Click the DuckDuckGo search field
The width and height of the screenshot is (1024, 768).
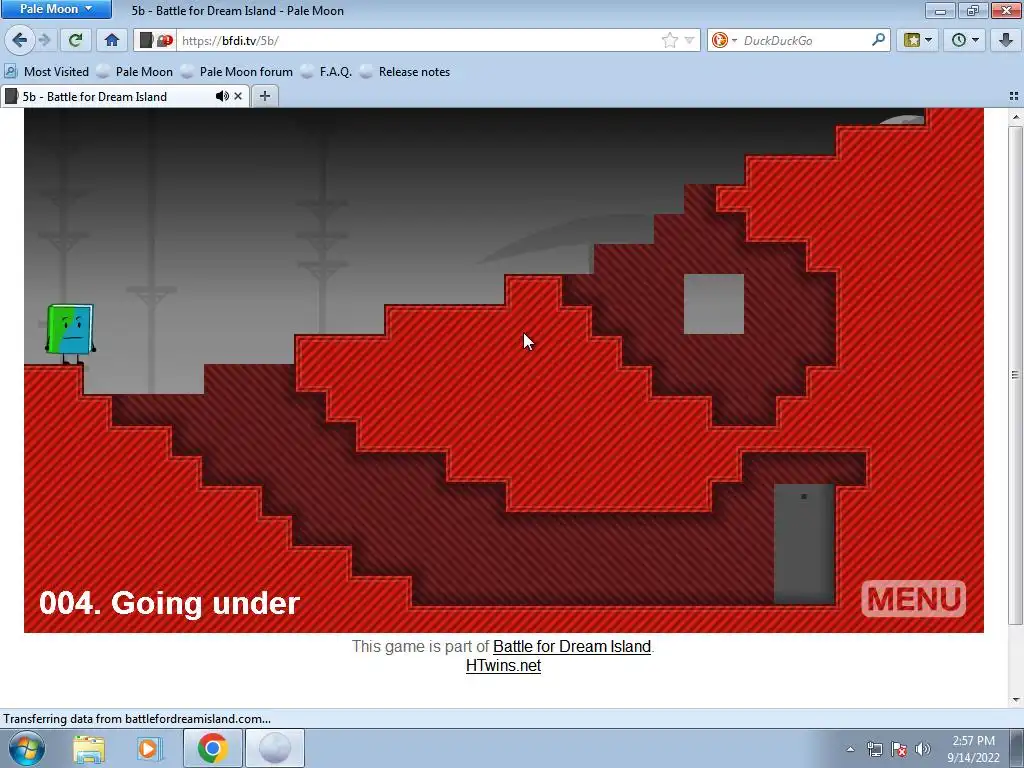coord(805,40)
